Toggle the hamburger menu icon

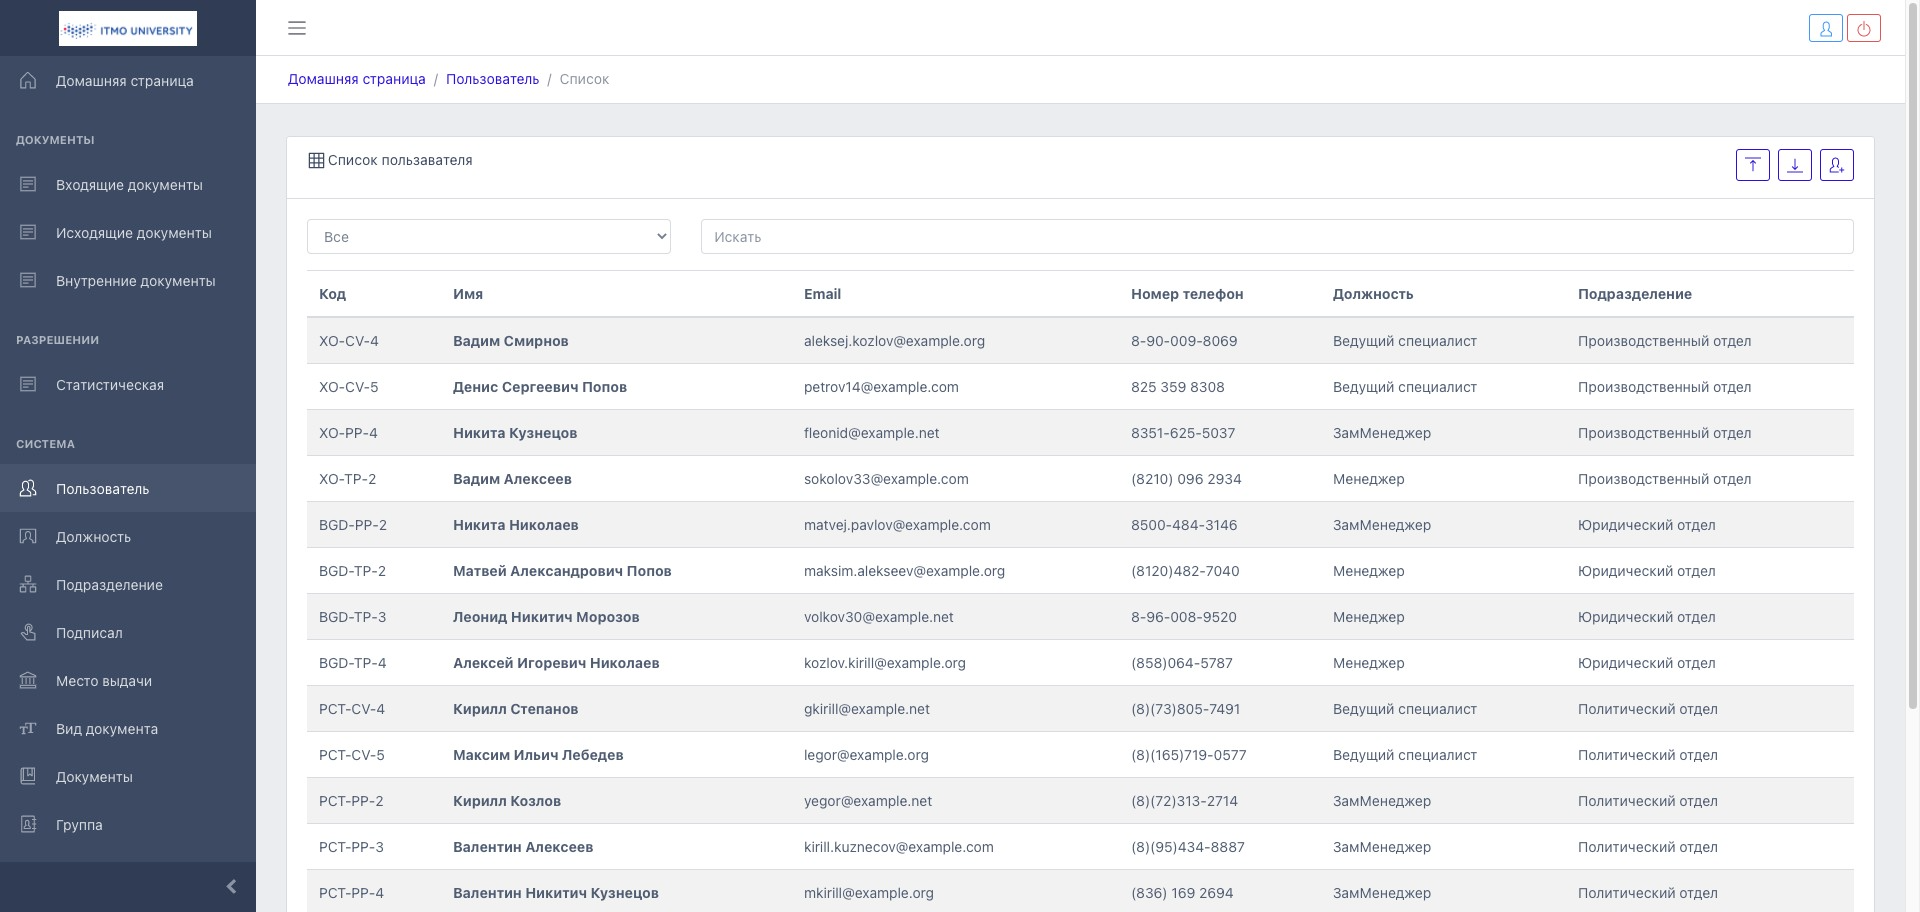pyautogui.click(x=297, y=28)
